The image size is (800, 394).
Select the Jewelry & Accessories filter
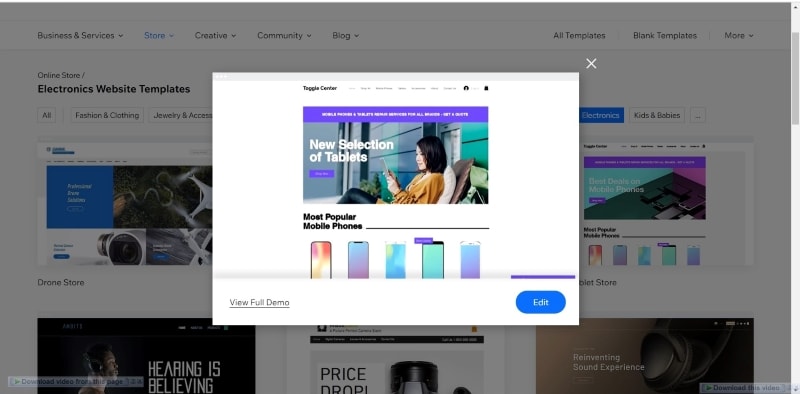181,115
